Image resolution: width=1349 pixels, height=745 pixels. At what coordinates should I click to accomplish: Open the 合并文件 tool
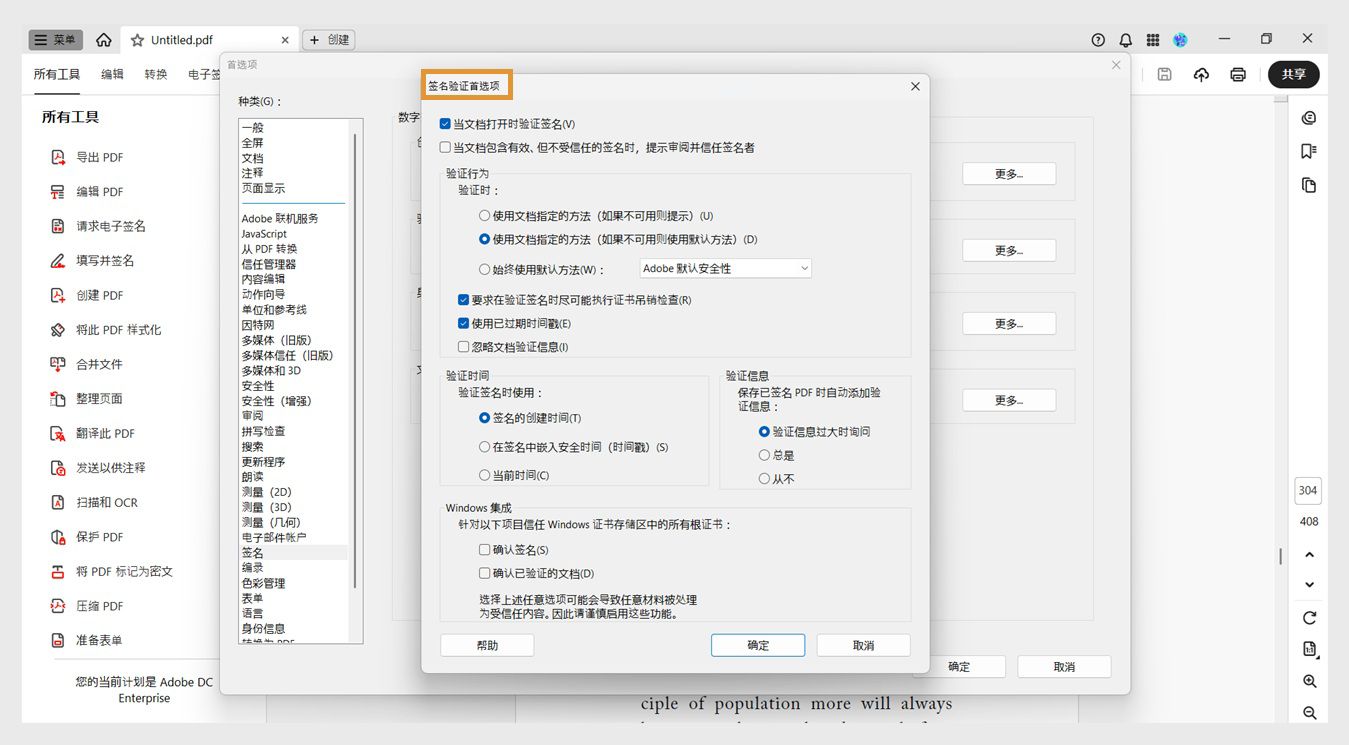(x=90, y=364)
